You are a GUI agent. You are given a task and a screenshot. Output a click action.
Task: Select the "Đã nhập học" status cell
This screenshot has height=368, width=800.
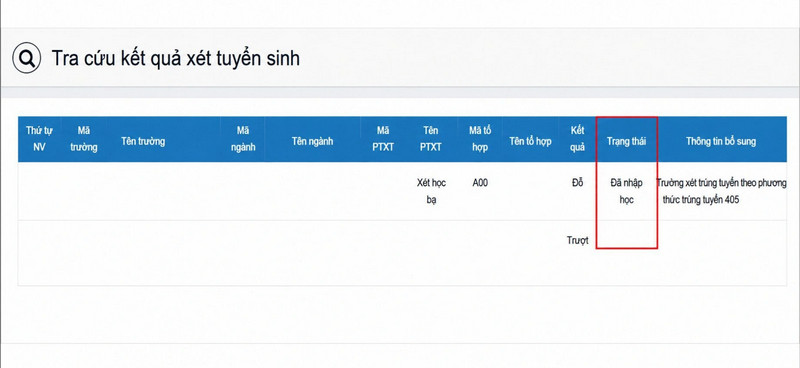[x=627, y=191]
